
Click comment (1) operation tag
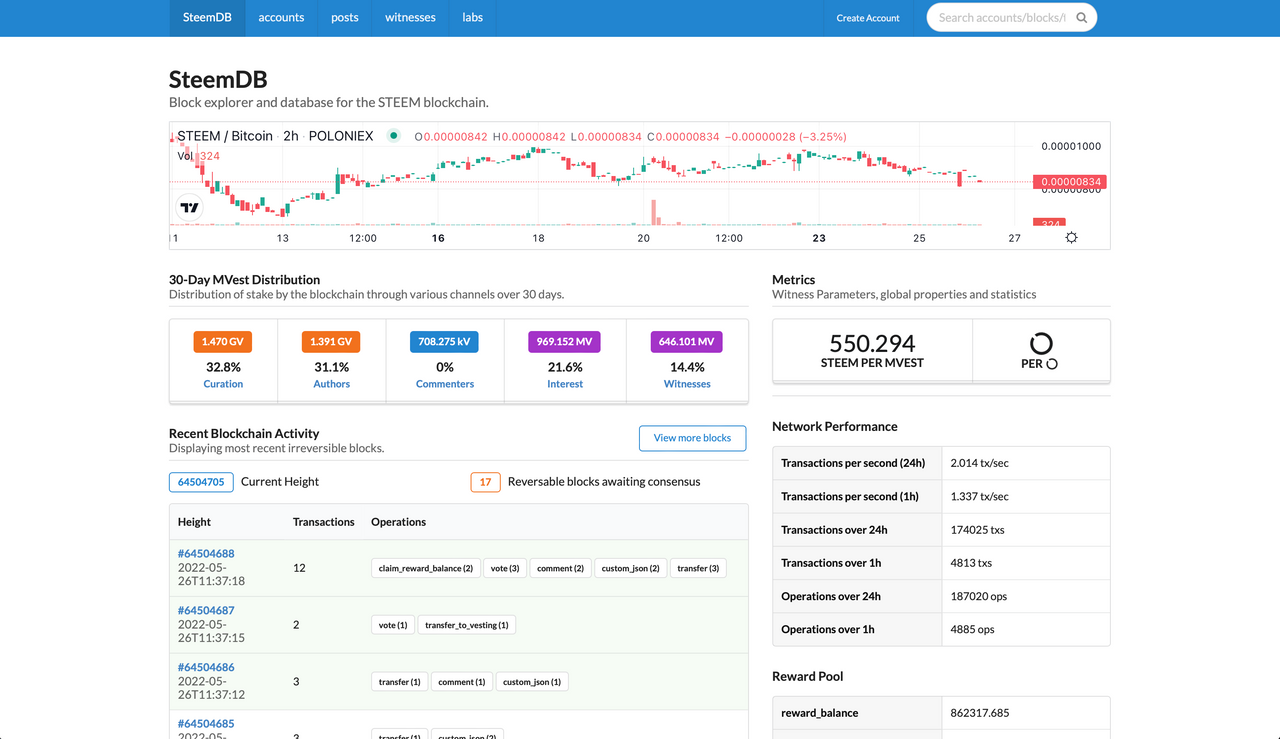(x=462, y=682)
